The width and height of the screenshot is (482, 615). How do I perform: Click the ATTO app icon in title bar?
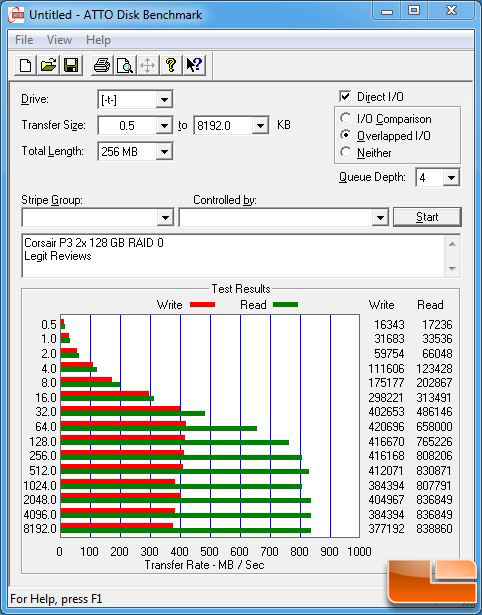click(x=16, y=15)
